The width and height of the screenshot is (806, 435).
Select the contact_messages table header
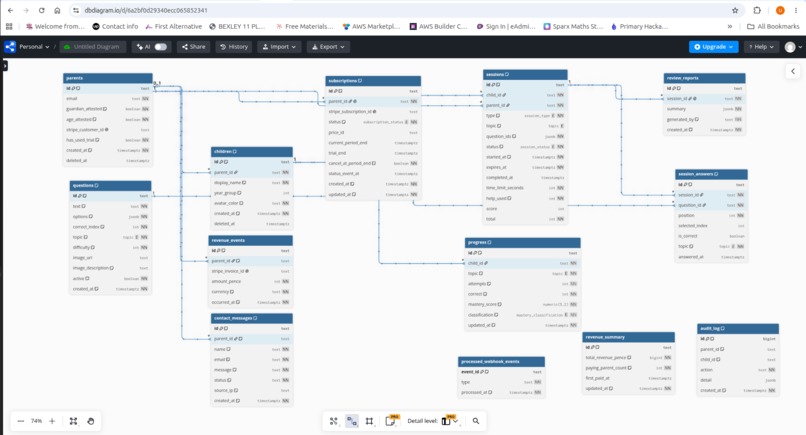252,318
